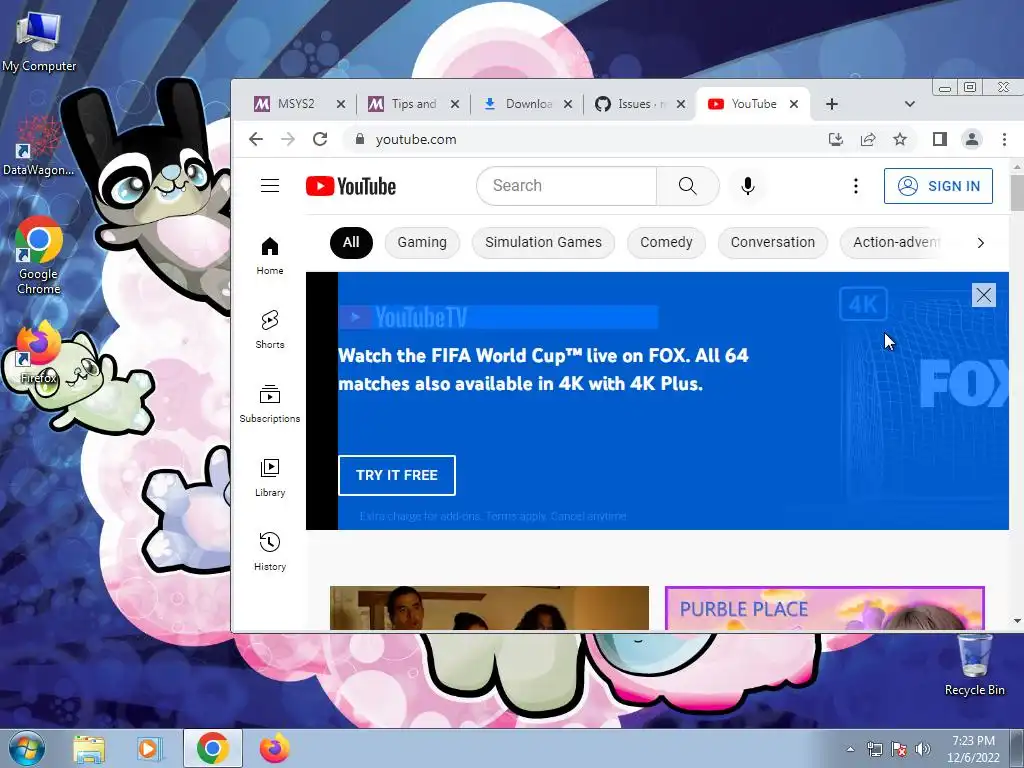This screenshot has width=1024, height=768.
Task: Show hidden tray icons arrow
Action: pyautogui.click(x=850, y=749)
